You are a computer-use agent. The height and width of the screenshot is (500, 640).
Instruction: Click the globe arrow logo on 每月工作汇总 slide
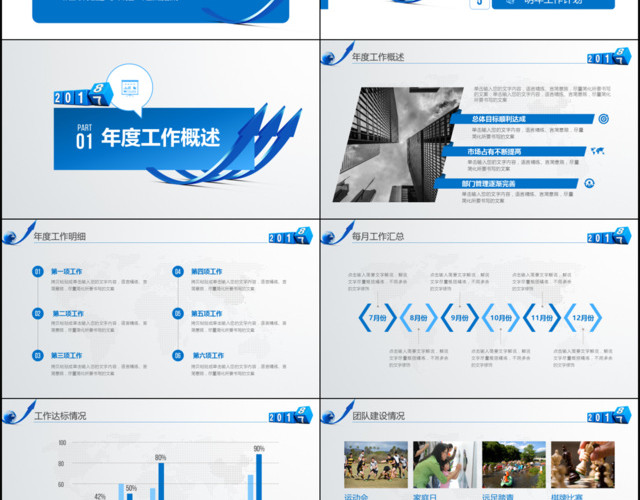(337, 233)
